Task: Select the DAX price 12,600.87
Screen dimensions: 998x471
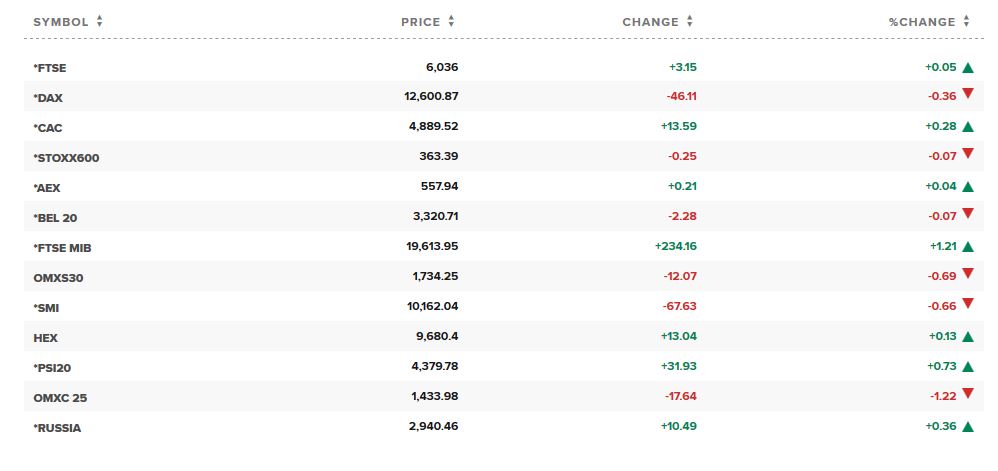Action: click(431, 96)
